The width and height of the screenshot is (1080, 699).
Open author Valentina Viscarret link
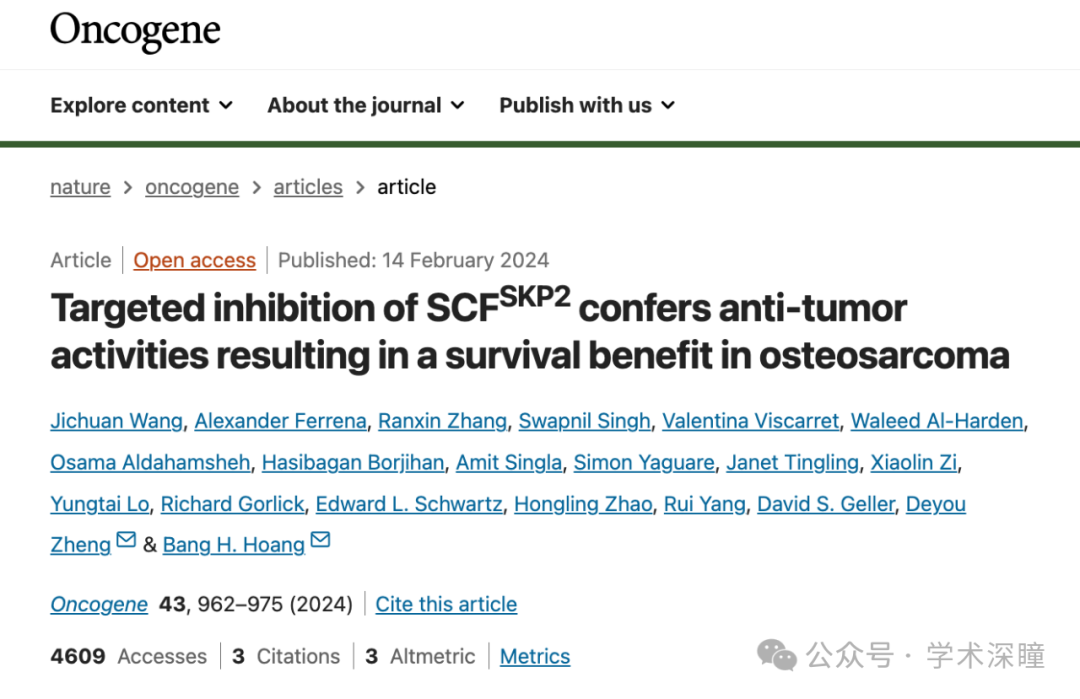[x=751, y=421]
